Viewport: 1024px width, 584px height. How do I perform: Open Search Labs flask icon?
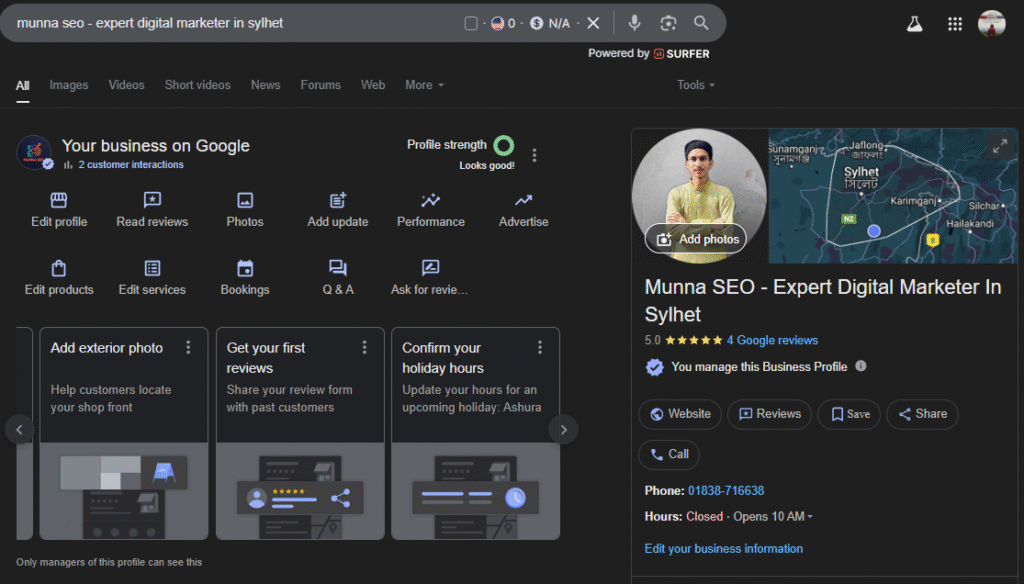pyautogui.click(x=914, y=24)
